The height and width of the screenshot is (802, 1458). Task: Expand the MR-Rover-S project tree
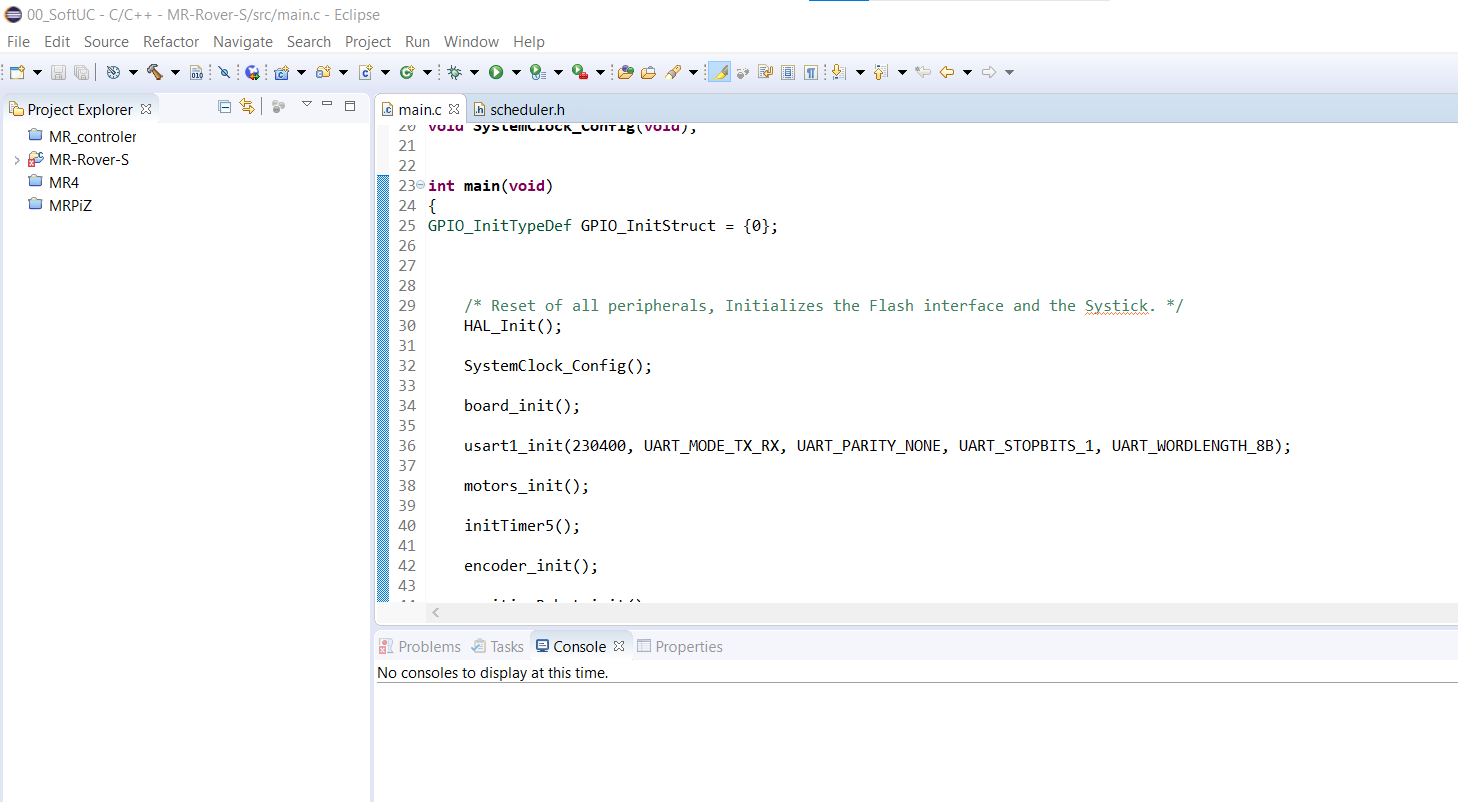click(x=16, y=160)
